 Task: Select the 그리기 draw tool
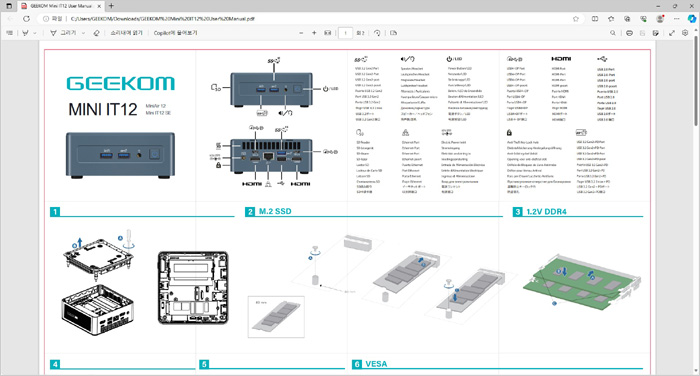pyautogui.click(x=63, y=33)
